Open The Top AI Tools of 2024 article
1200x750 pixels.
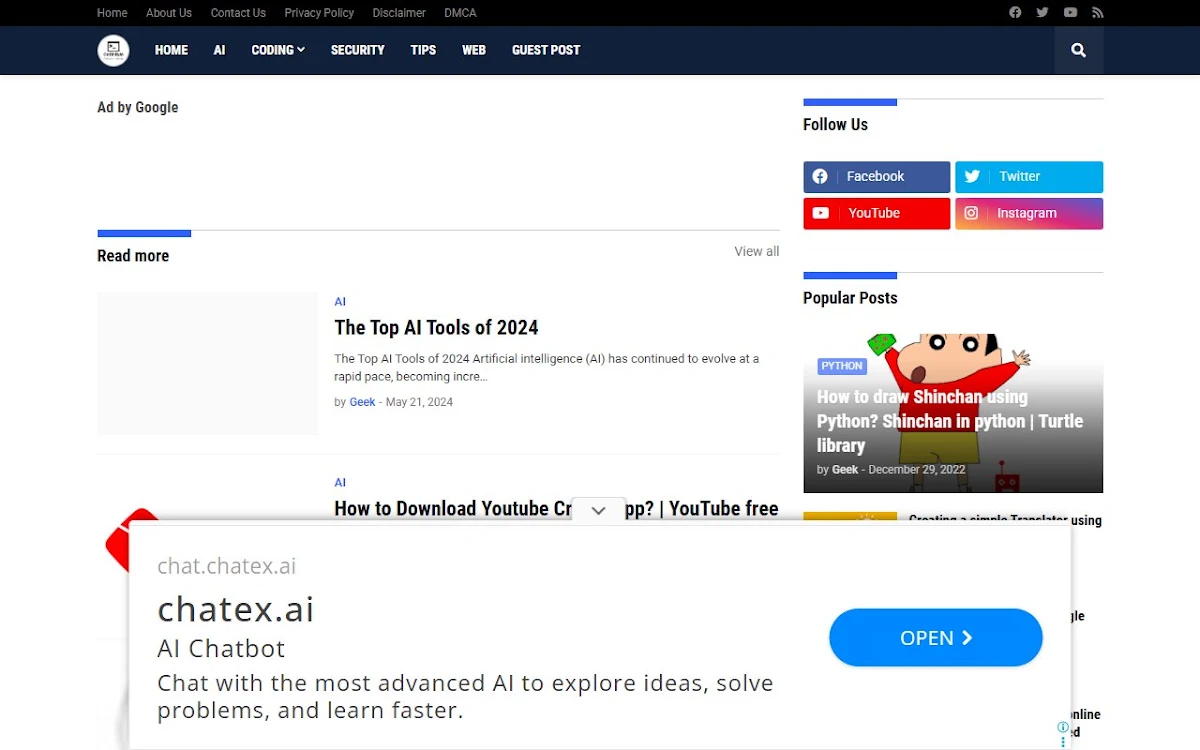click(x=436, y=328)
